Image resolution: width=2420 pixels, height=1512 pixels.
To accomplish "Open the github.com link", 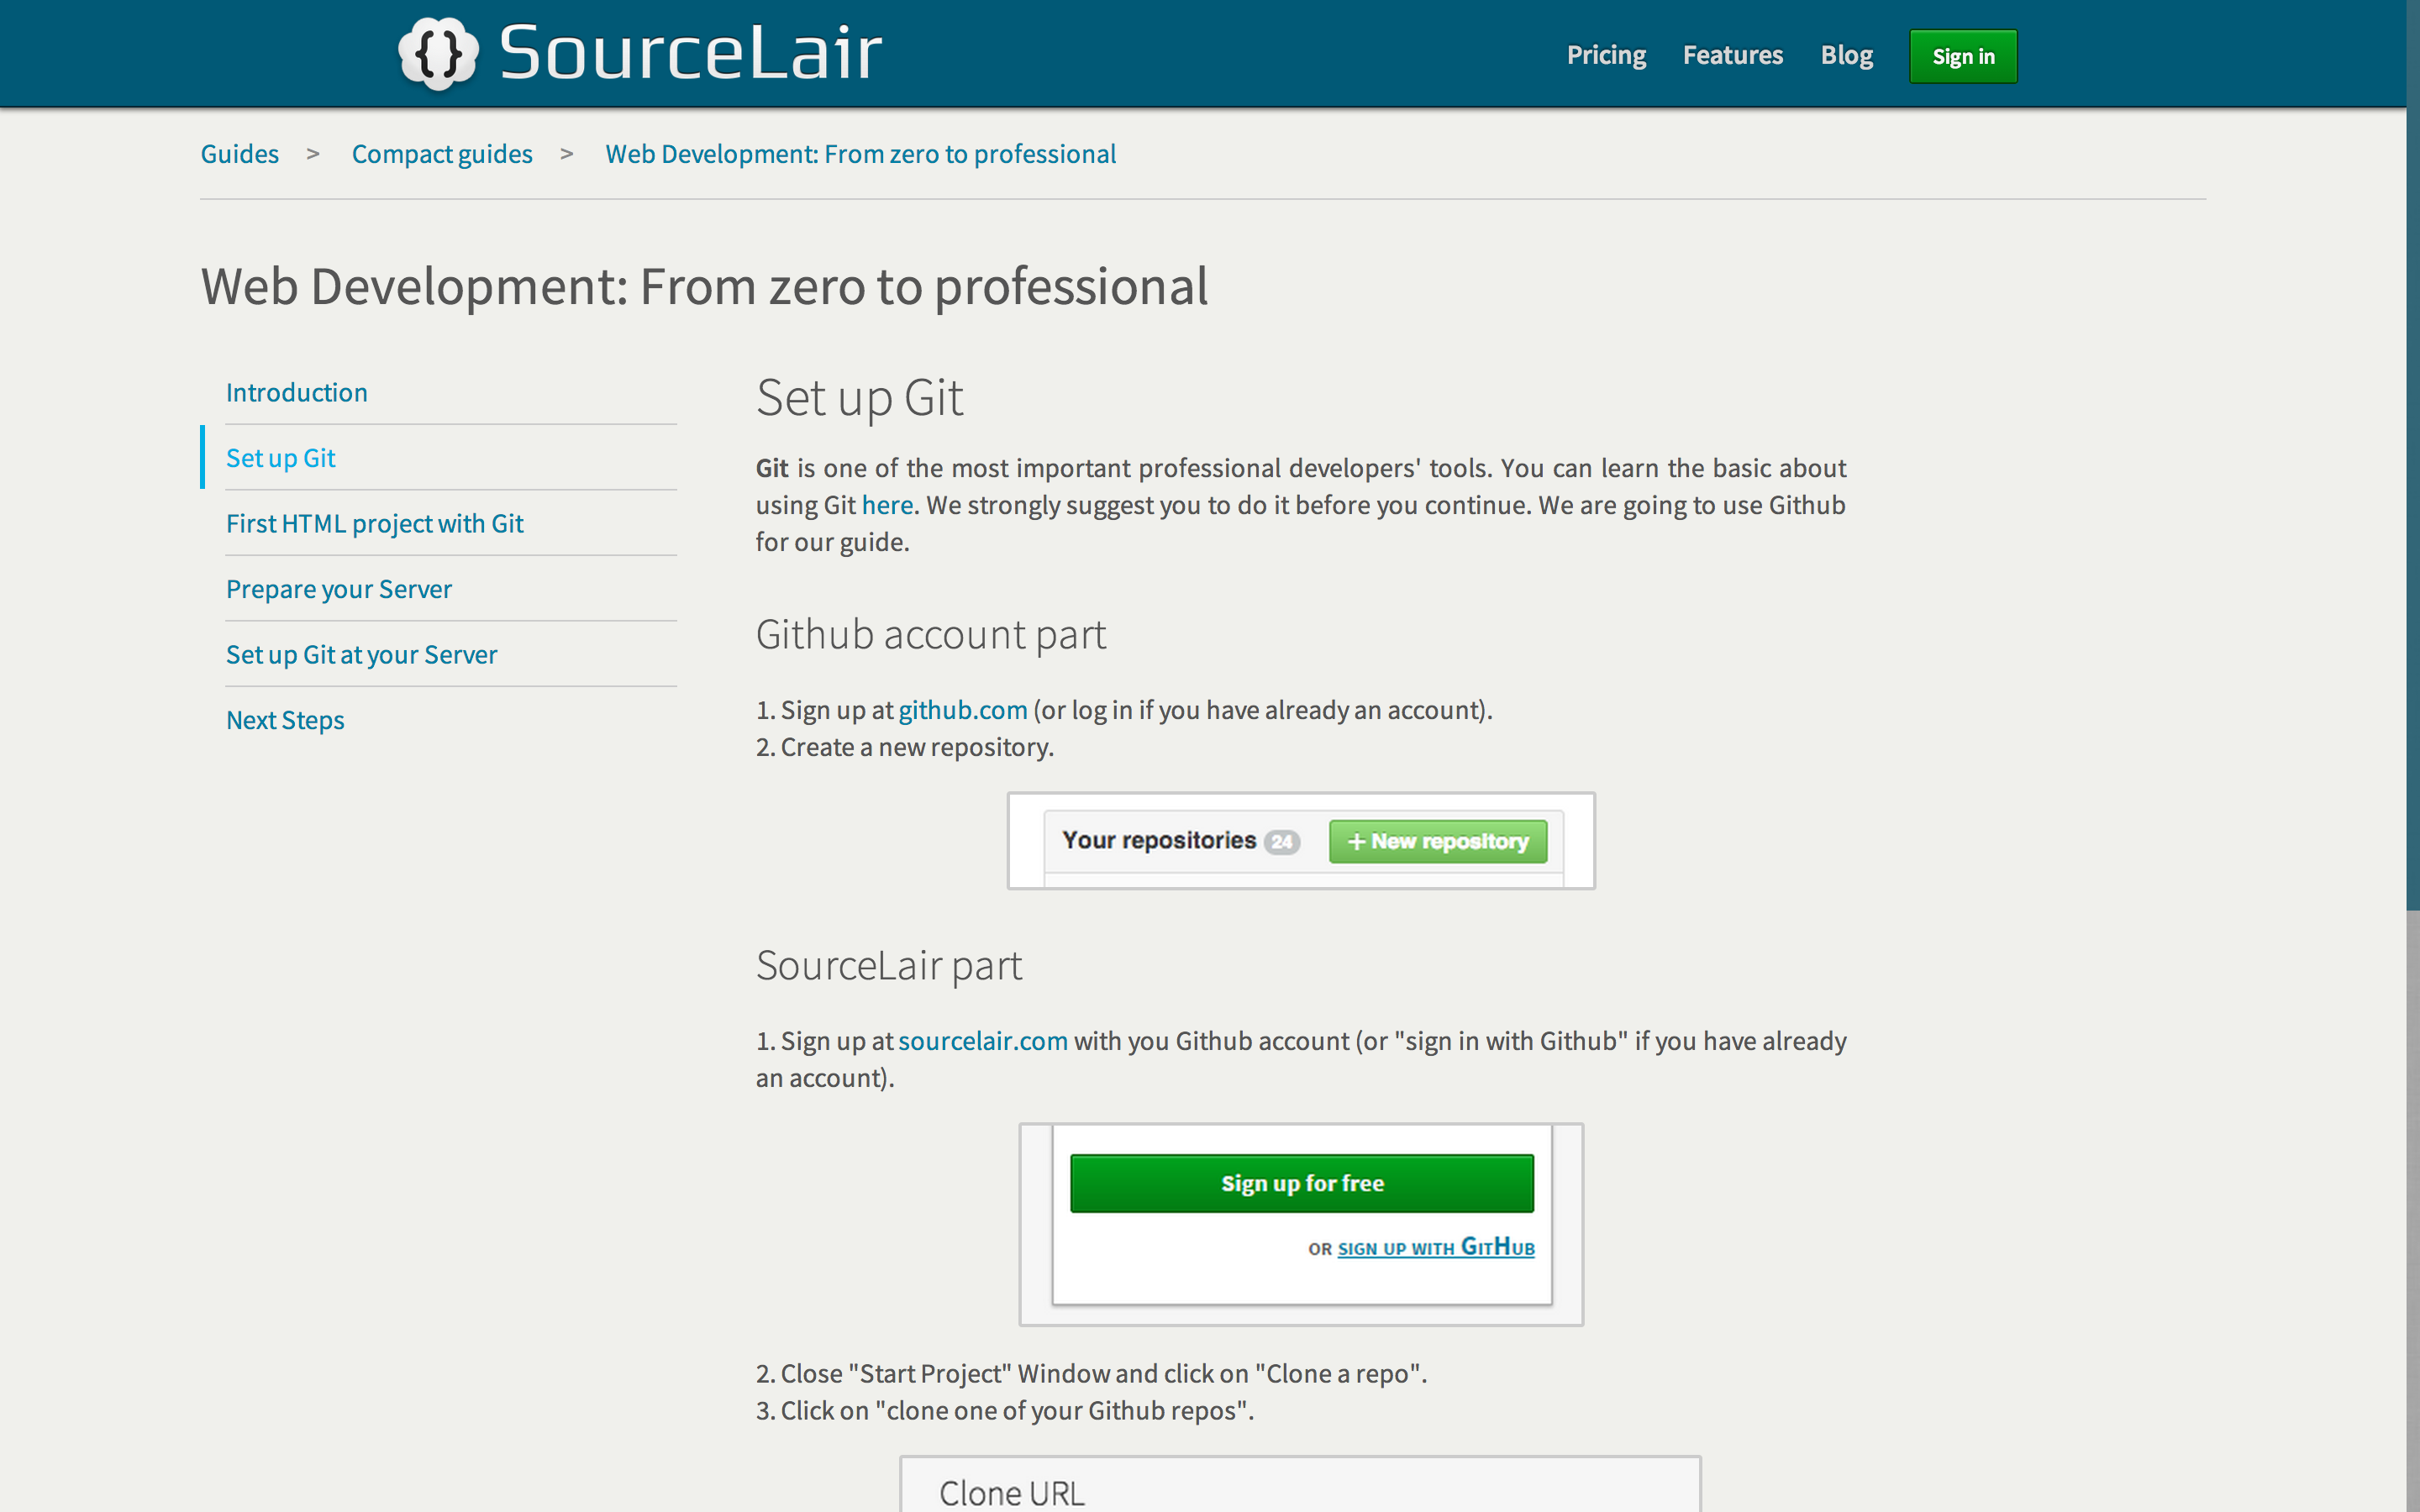I will pos(962,710).
